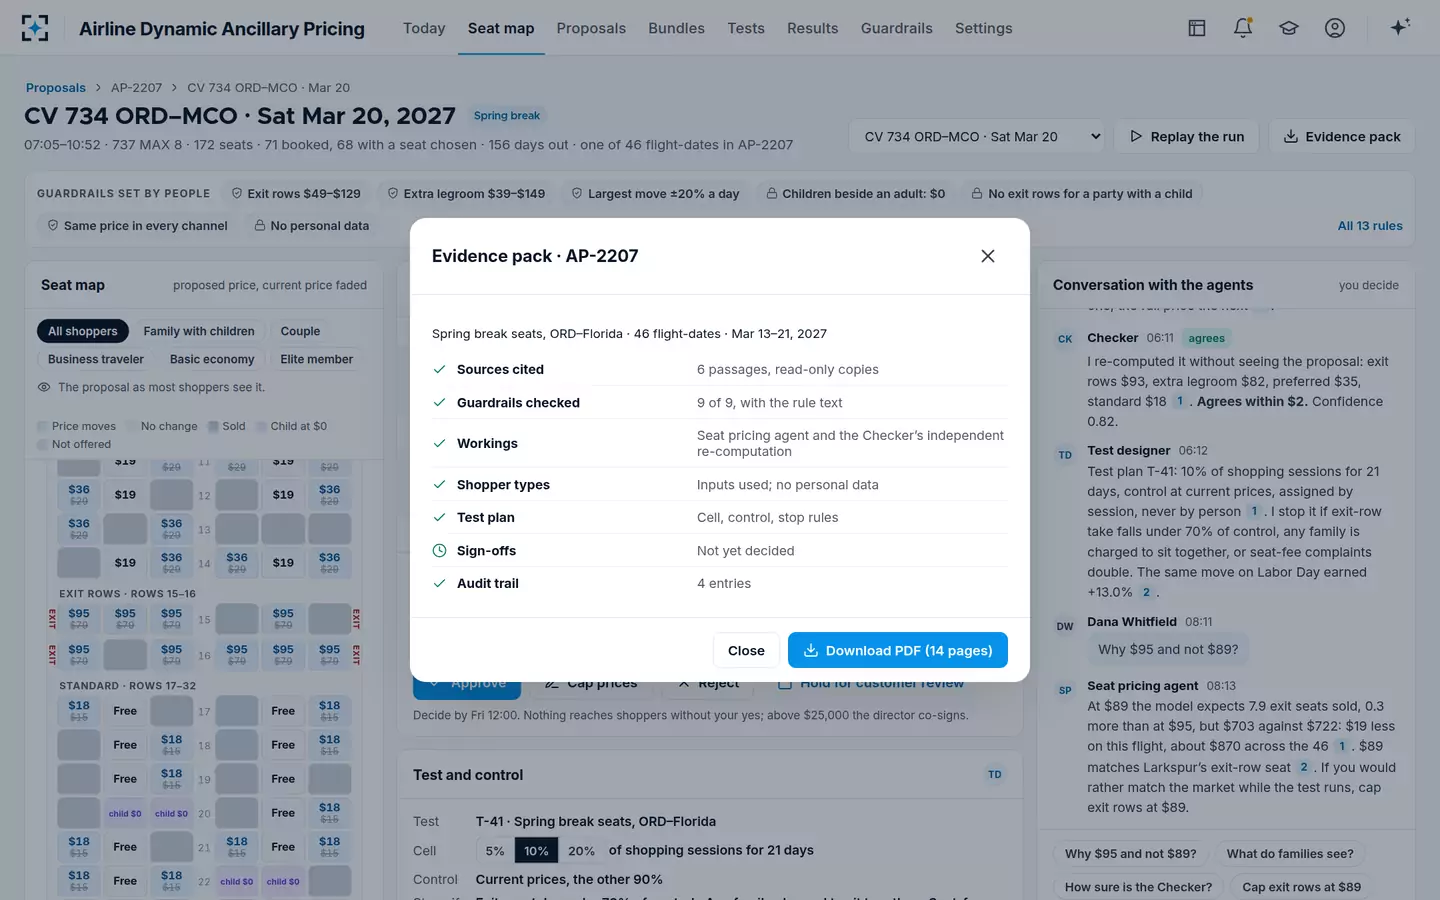This screenshot has width=1440, height=900.
Task: Select the Elite member filter
Action: click(317, 359)
